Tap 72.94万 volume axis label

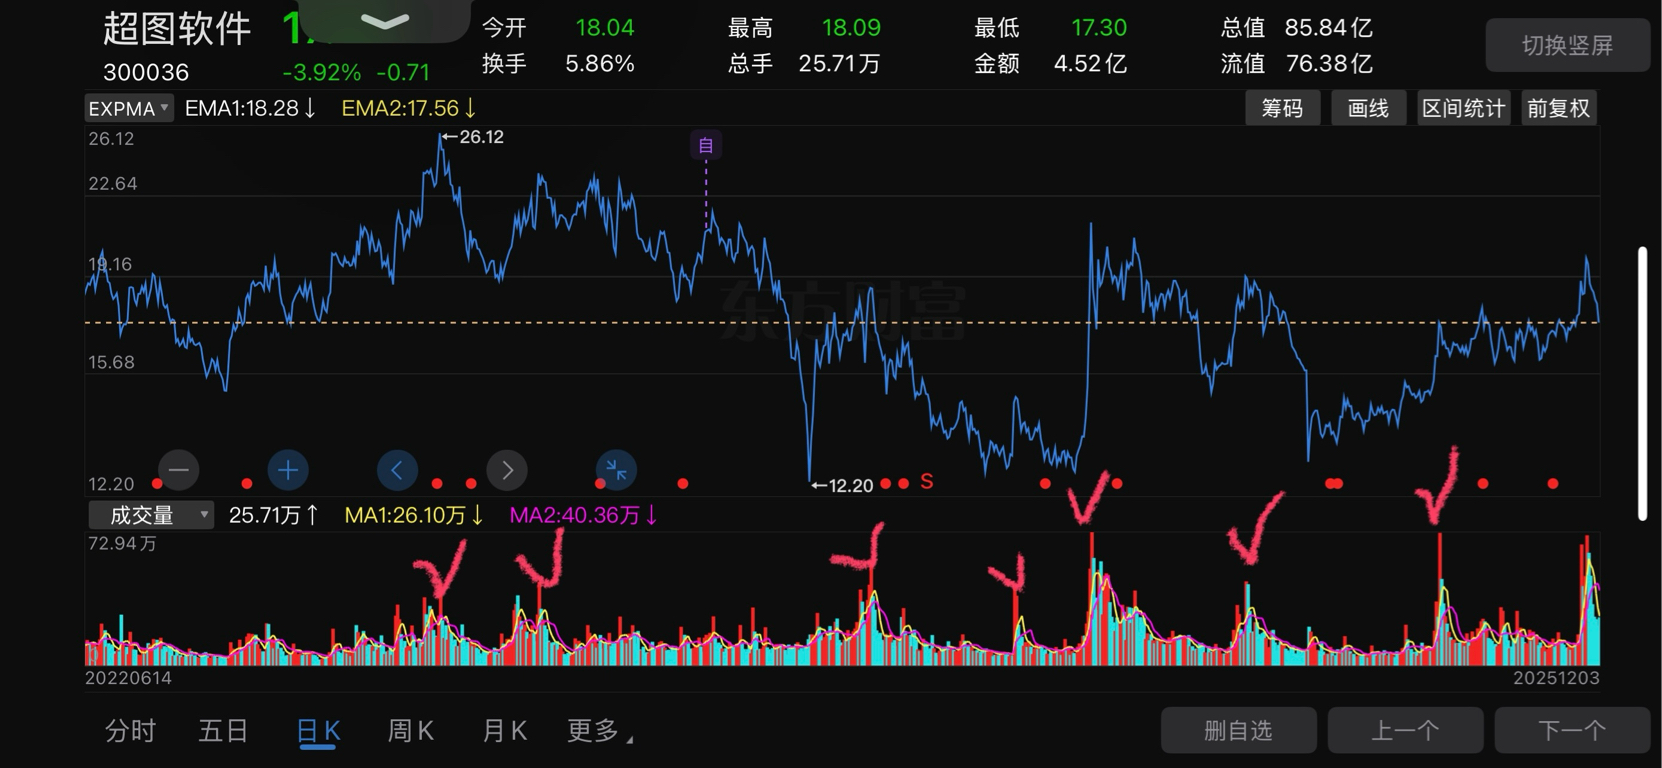(122, 544)
